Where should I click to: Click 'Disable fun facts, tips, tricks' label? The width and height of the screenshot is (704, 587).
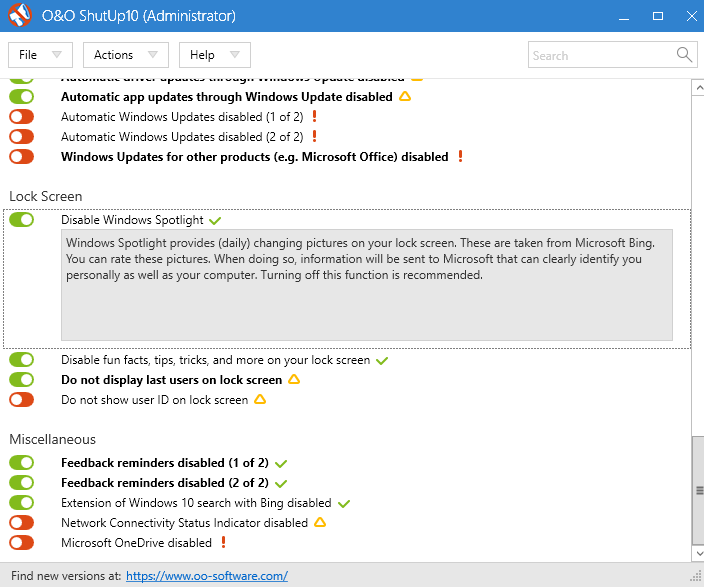(216, 360)
